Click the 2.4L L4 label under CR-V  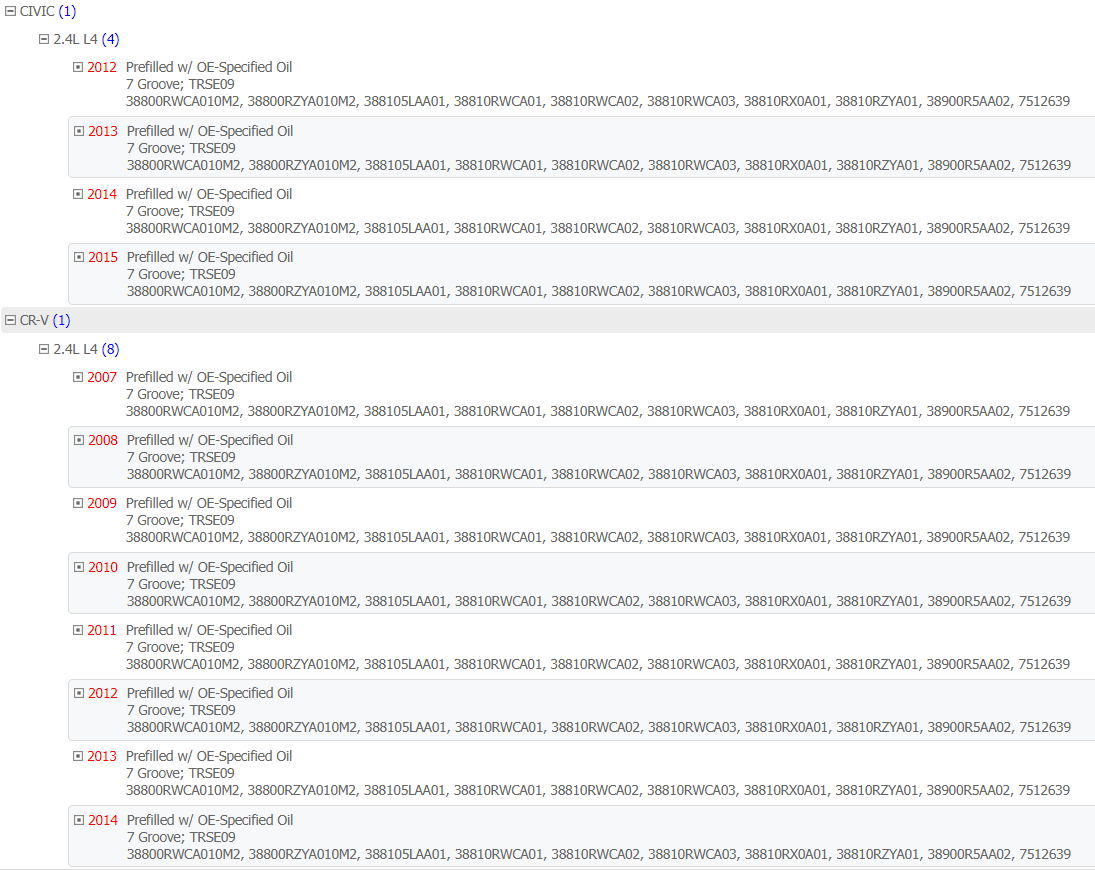(75, 349)
